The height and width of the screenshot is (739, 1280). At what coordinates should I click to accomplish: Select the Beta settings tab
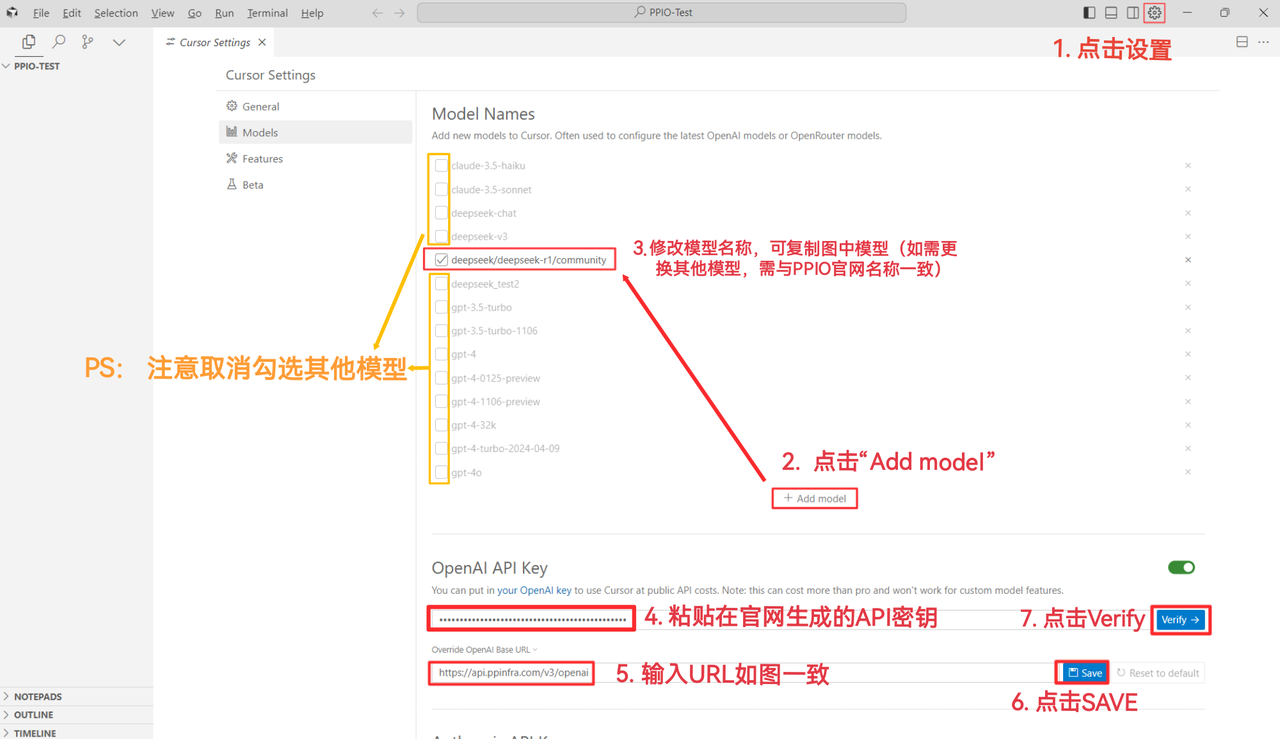click(x=315, y=184)
